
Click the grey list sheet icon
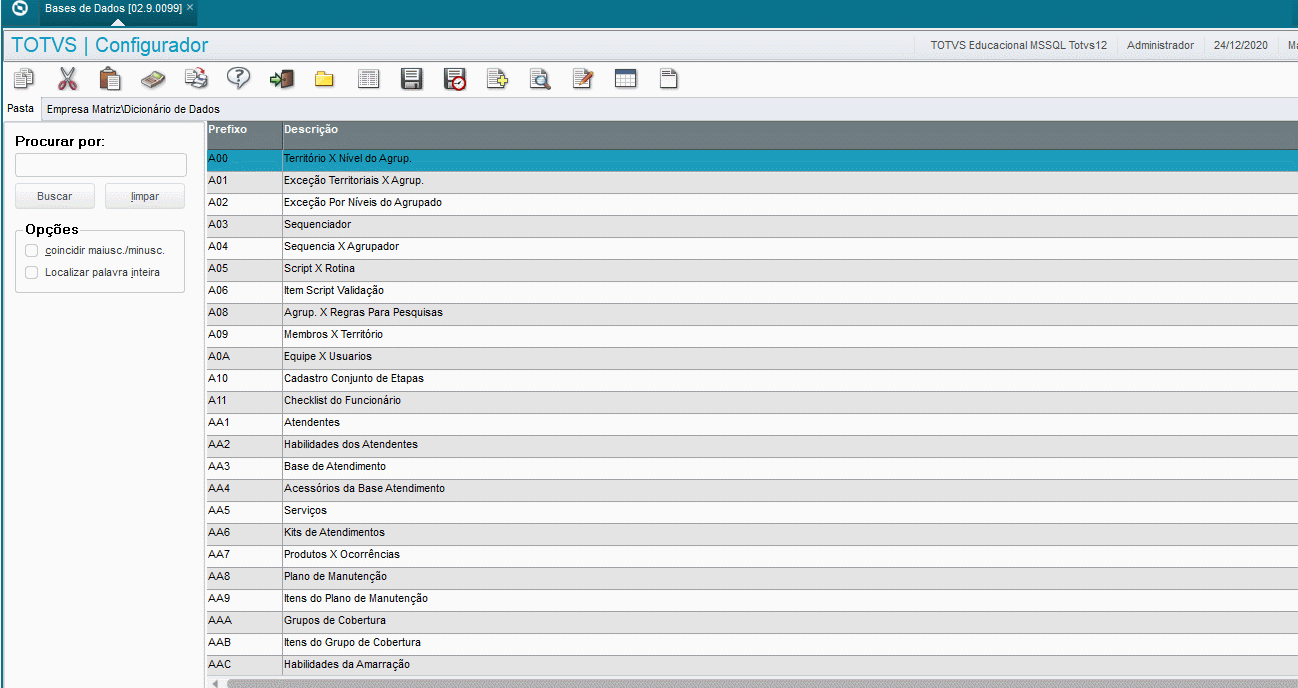pos(368,79)
